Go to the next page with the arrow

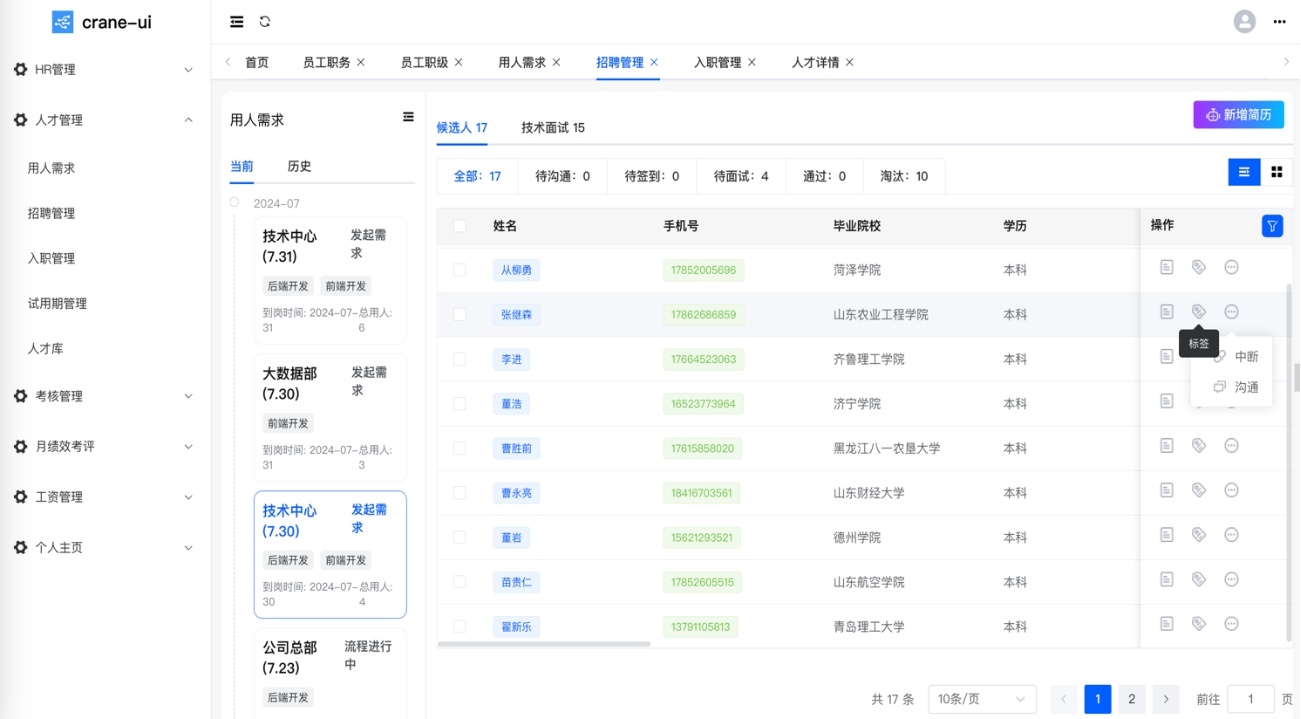[1165, 699]
